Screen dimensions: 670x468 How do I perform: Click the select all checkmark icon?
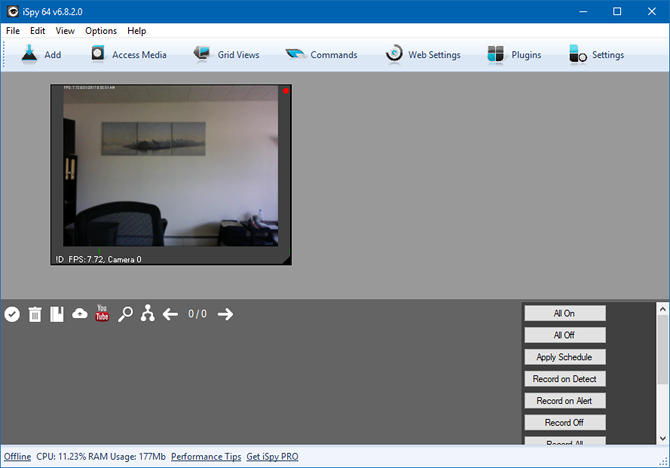[12, 314]
